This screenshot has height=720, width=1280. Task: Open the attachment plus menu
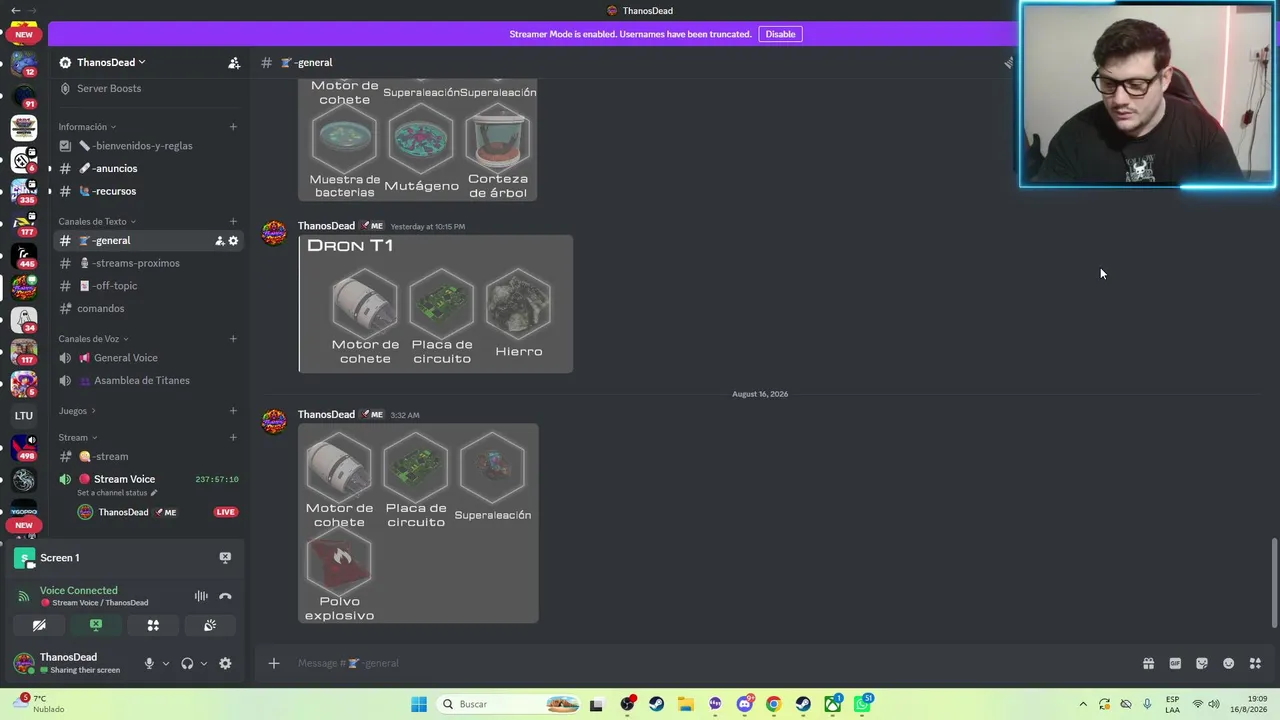274,663
